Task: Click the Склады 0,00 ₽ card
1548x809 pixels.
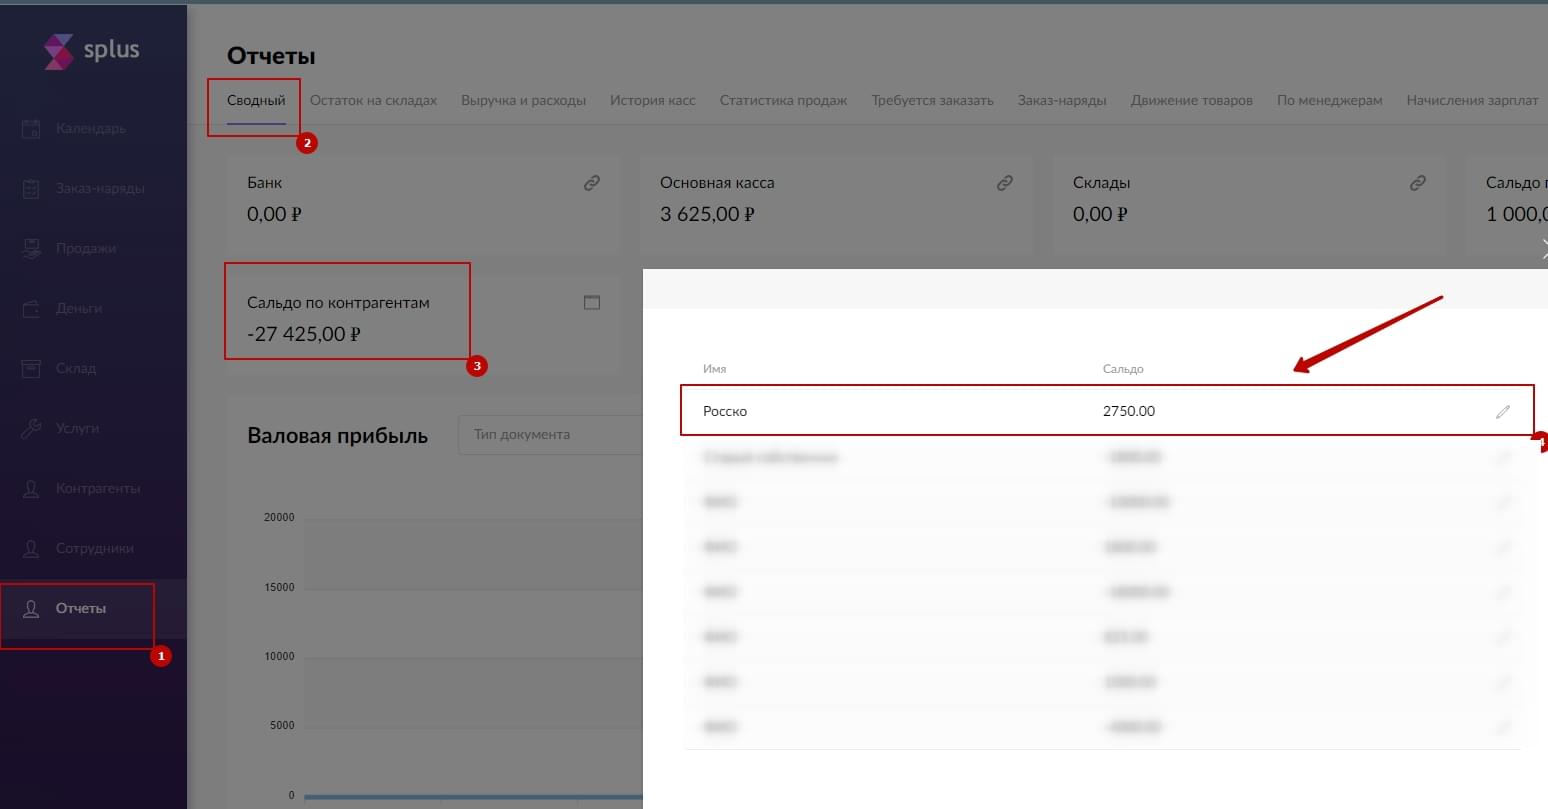Action: 1249,205
